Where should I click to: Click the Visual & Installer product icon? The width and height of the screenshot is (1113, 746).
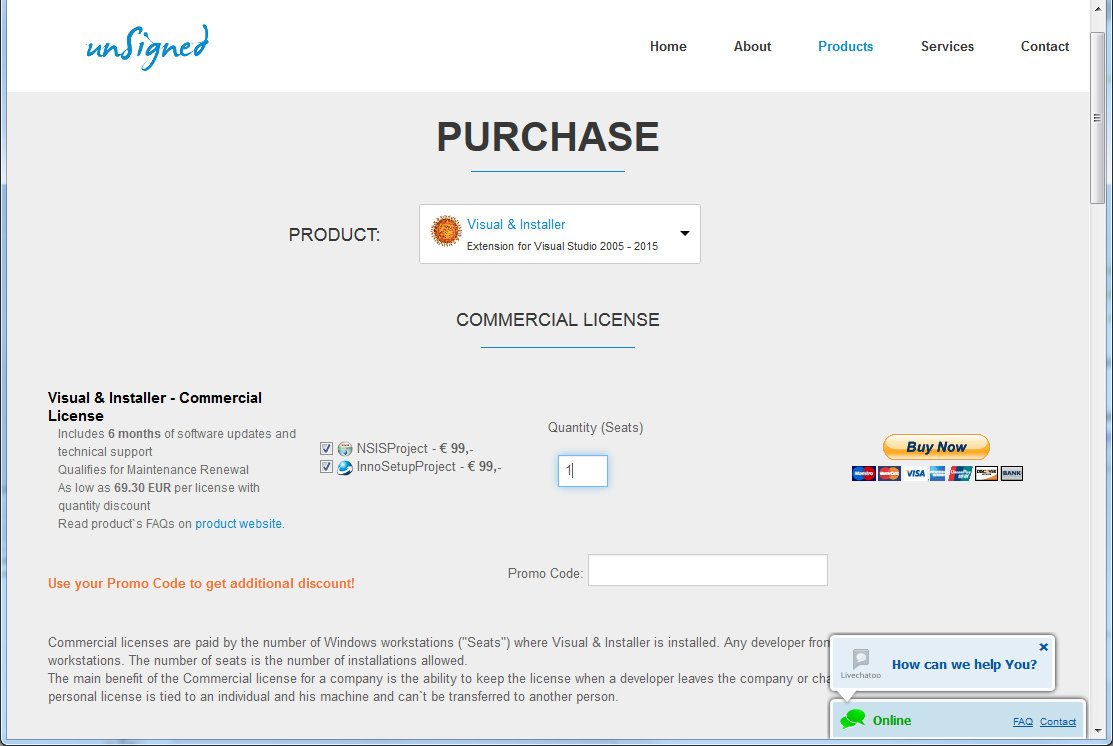tap(446, 231)
